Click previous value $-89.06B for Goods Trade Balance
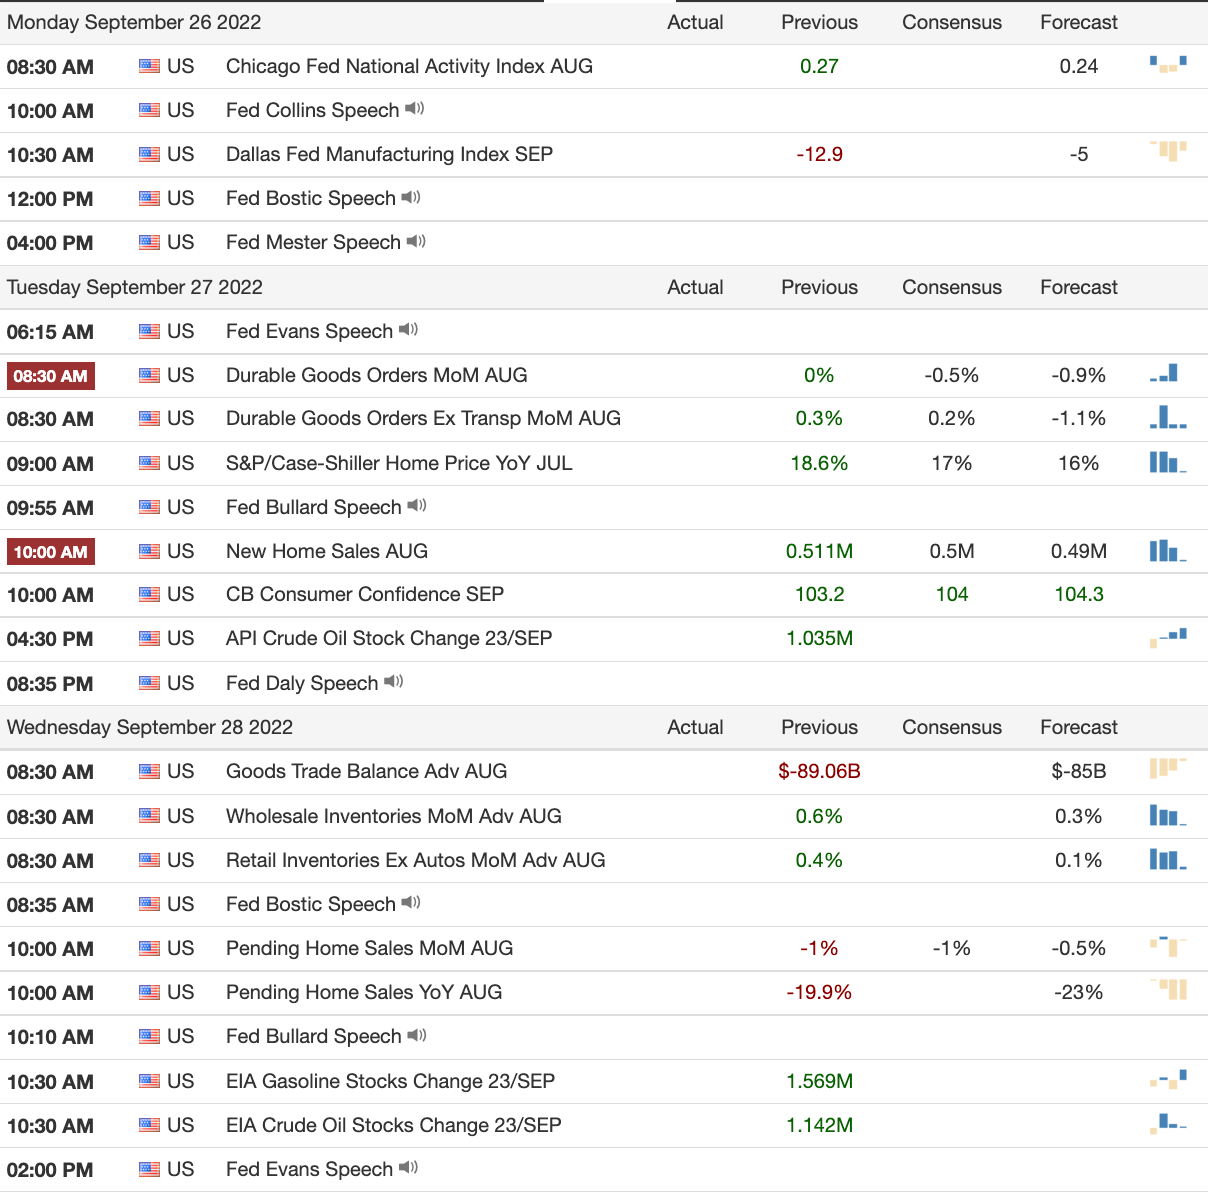 [x=819, y=771]
